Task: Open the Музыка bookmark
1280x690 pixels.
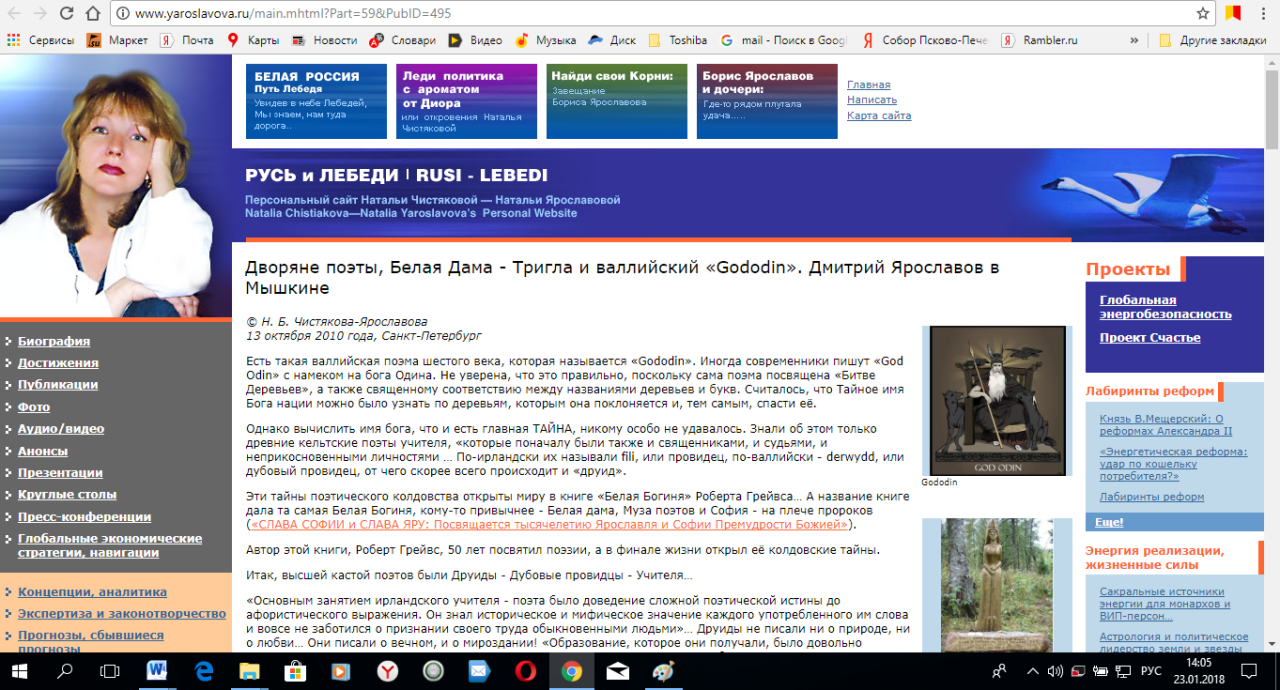Action: [x=545, y=40]
